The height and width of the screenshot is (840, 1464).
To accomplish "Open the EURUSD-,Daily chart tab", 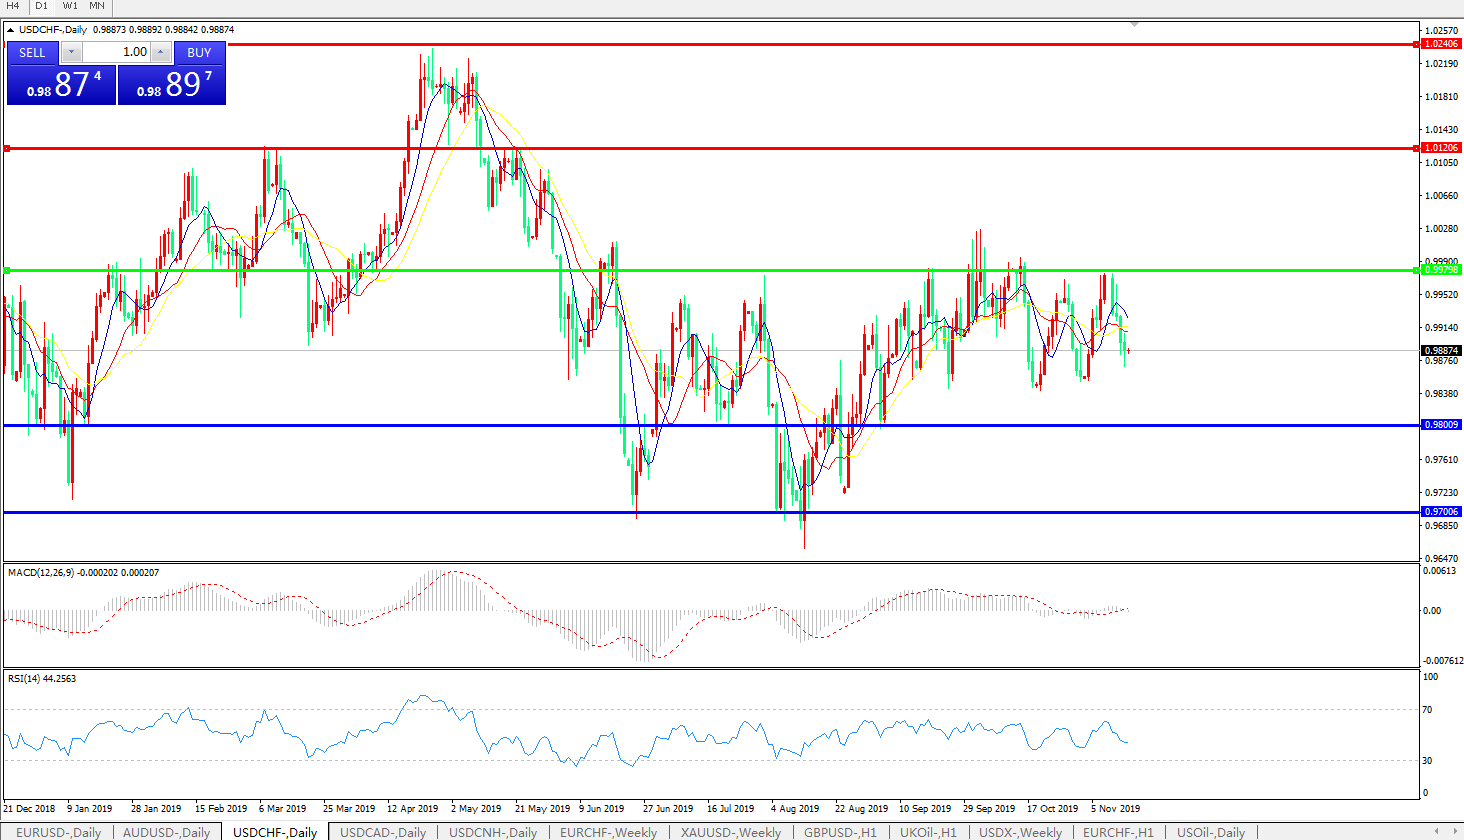I will [x=58, y=832].
